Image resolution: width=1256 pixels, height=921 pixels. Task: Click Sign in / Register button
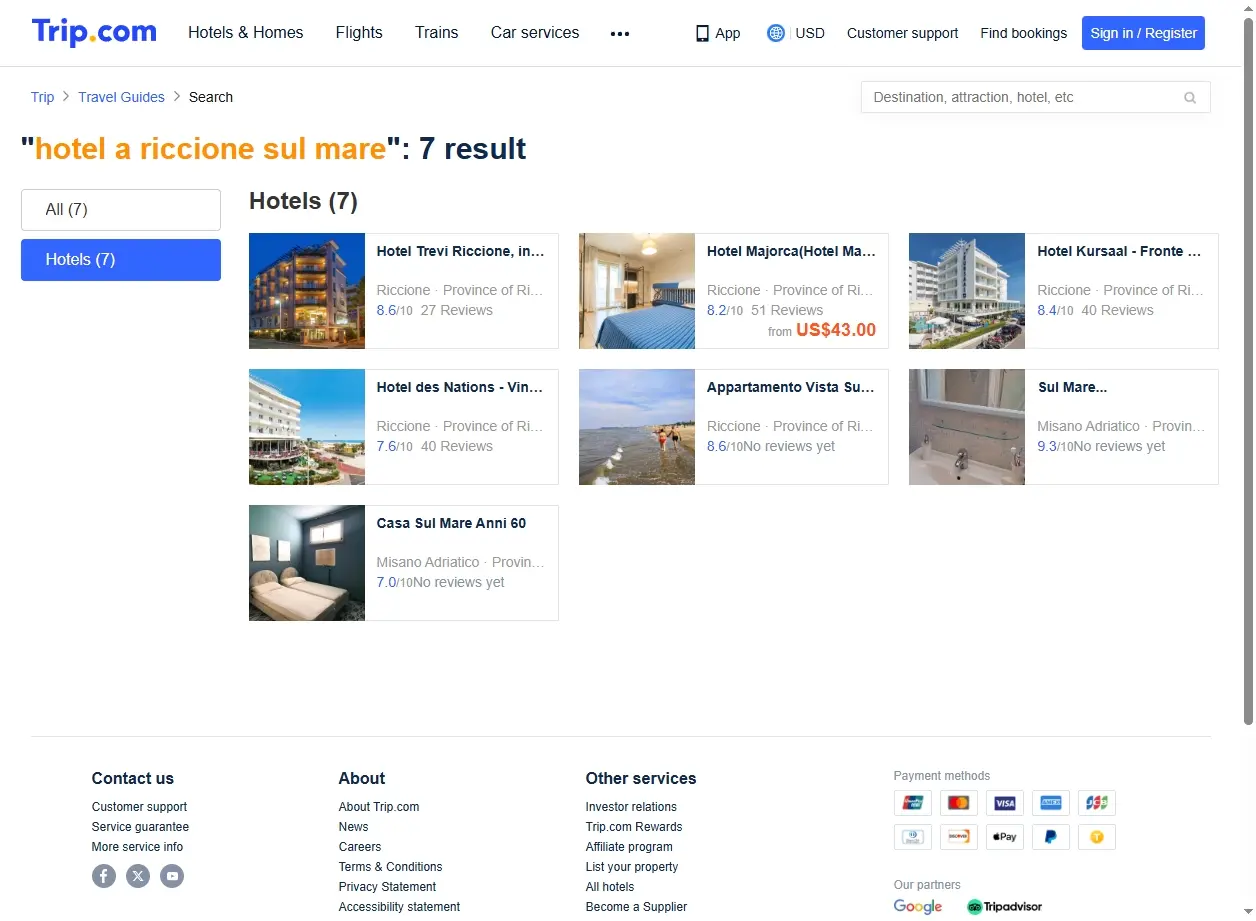[1143, 33]
